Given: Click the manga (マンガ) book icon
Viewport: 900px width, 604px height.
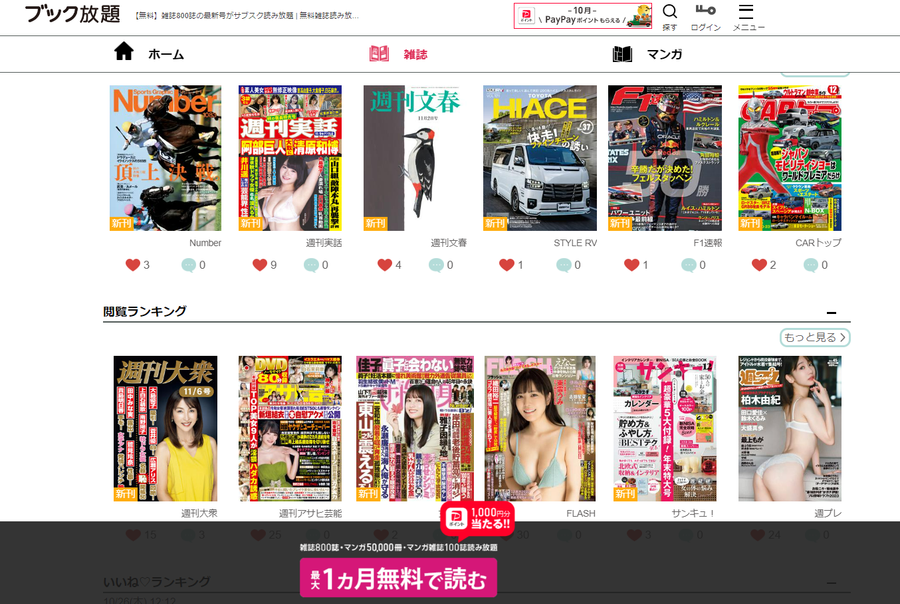Looking at the screenshot, I should point(622,54).
